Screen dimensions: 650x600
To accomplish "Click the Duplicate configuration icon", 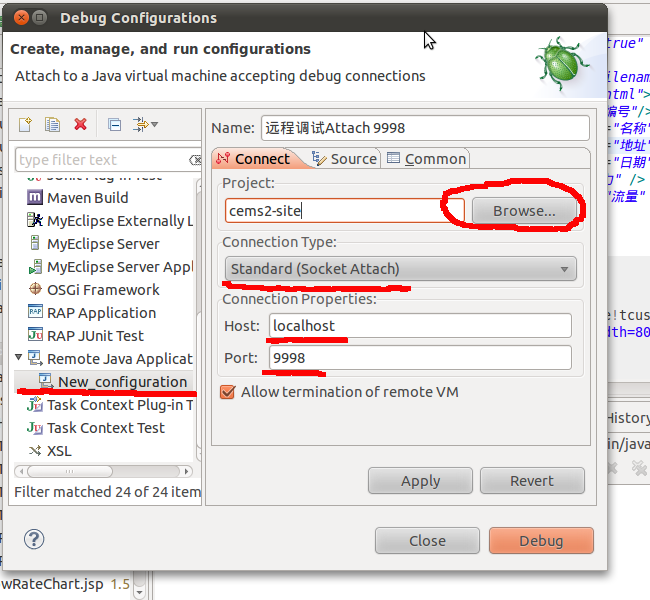I will (52, 124).
